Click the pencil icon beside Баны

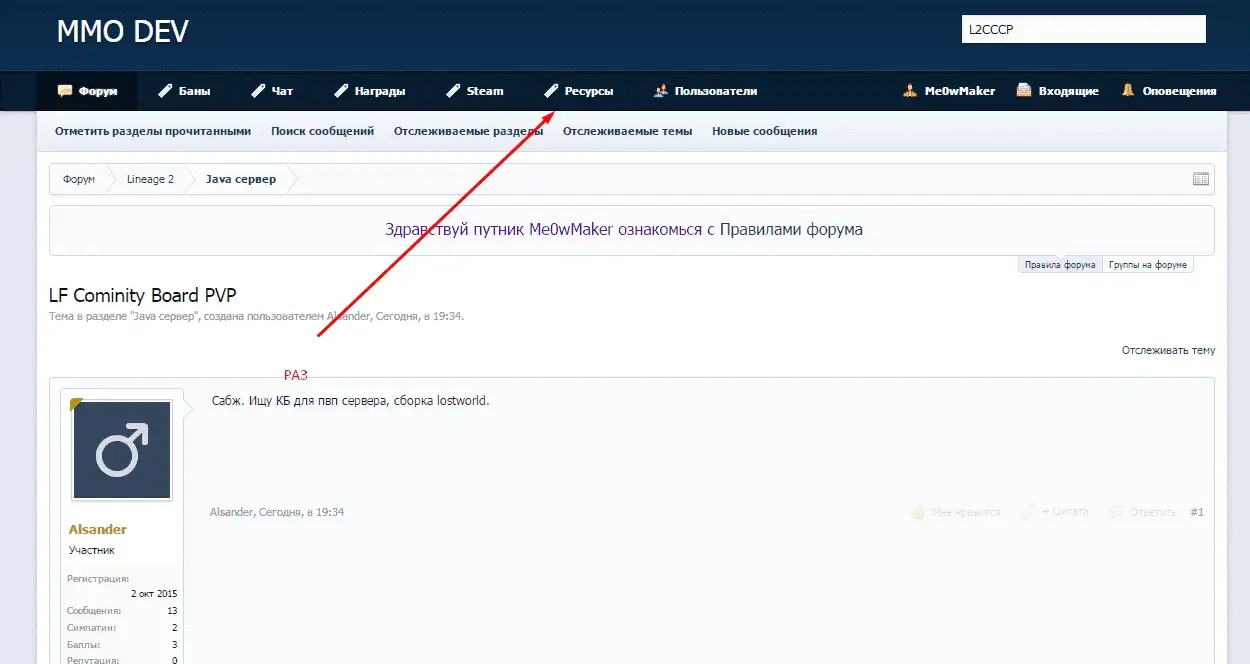166,91
